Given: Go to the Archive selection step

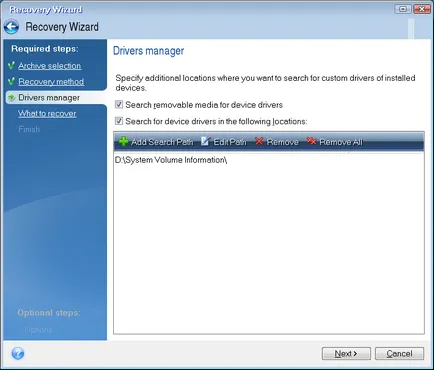Looking at the screenshot, I should click(x=50, y=66).
